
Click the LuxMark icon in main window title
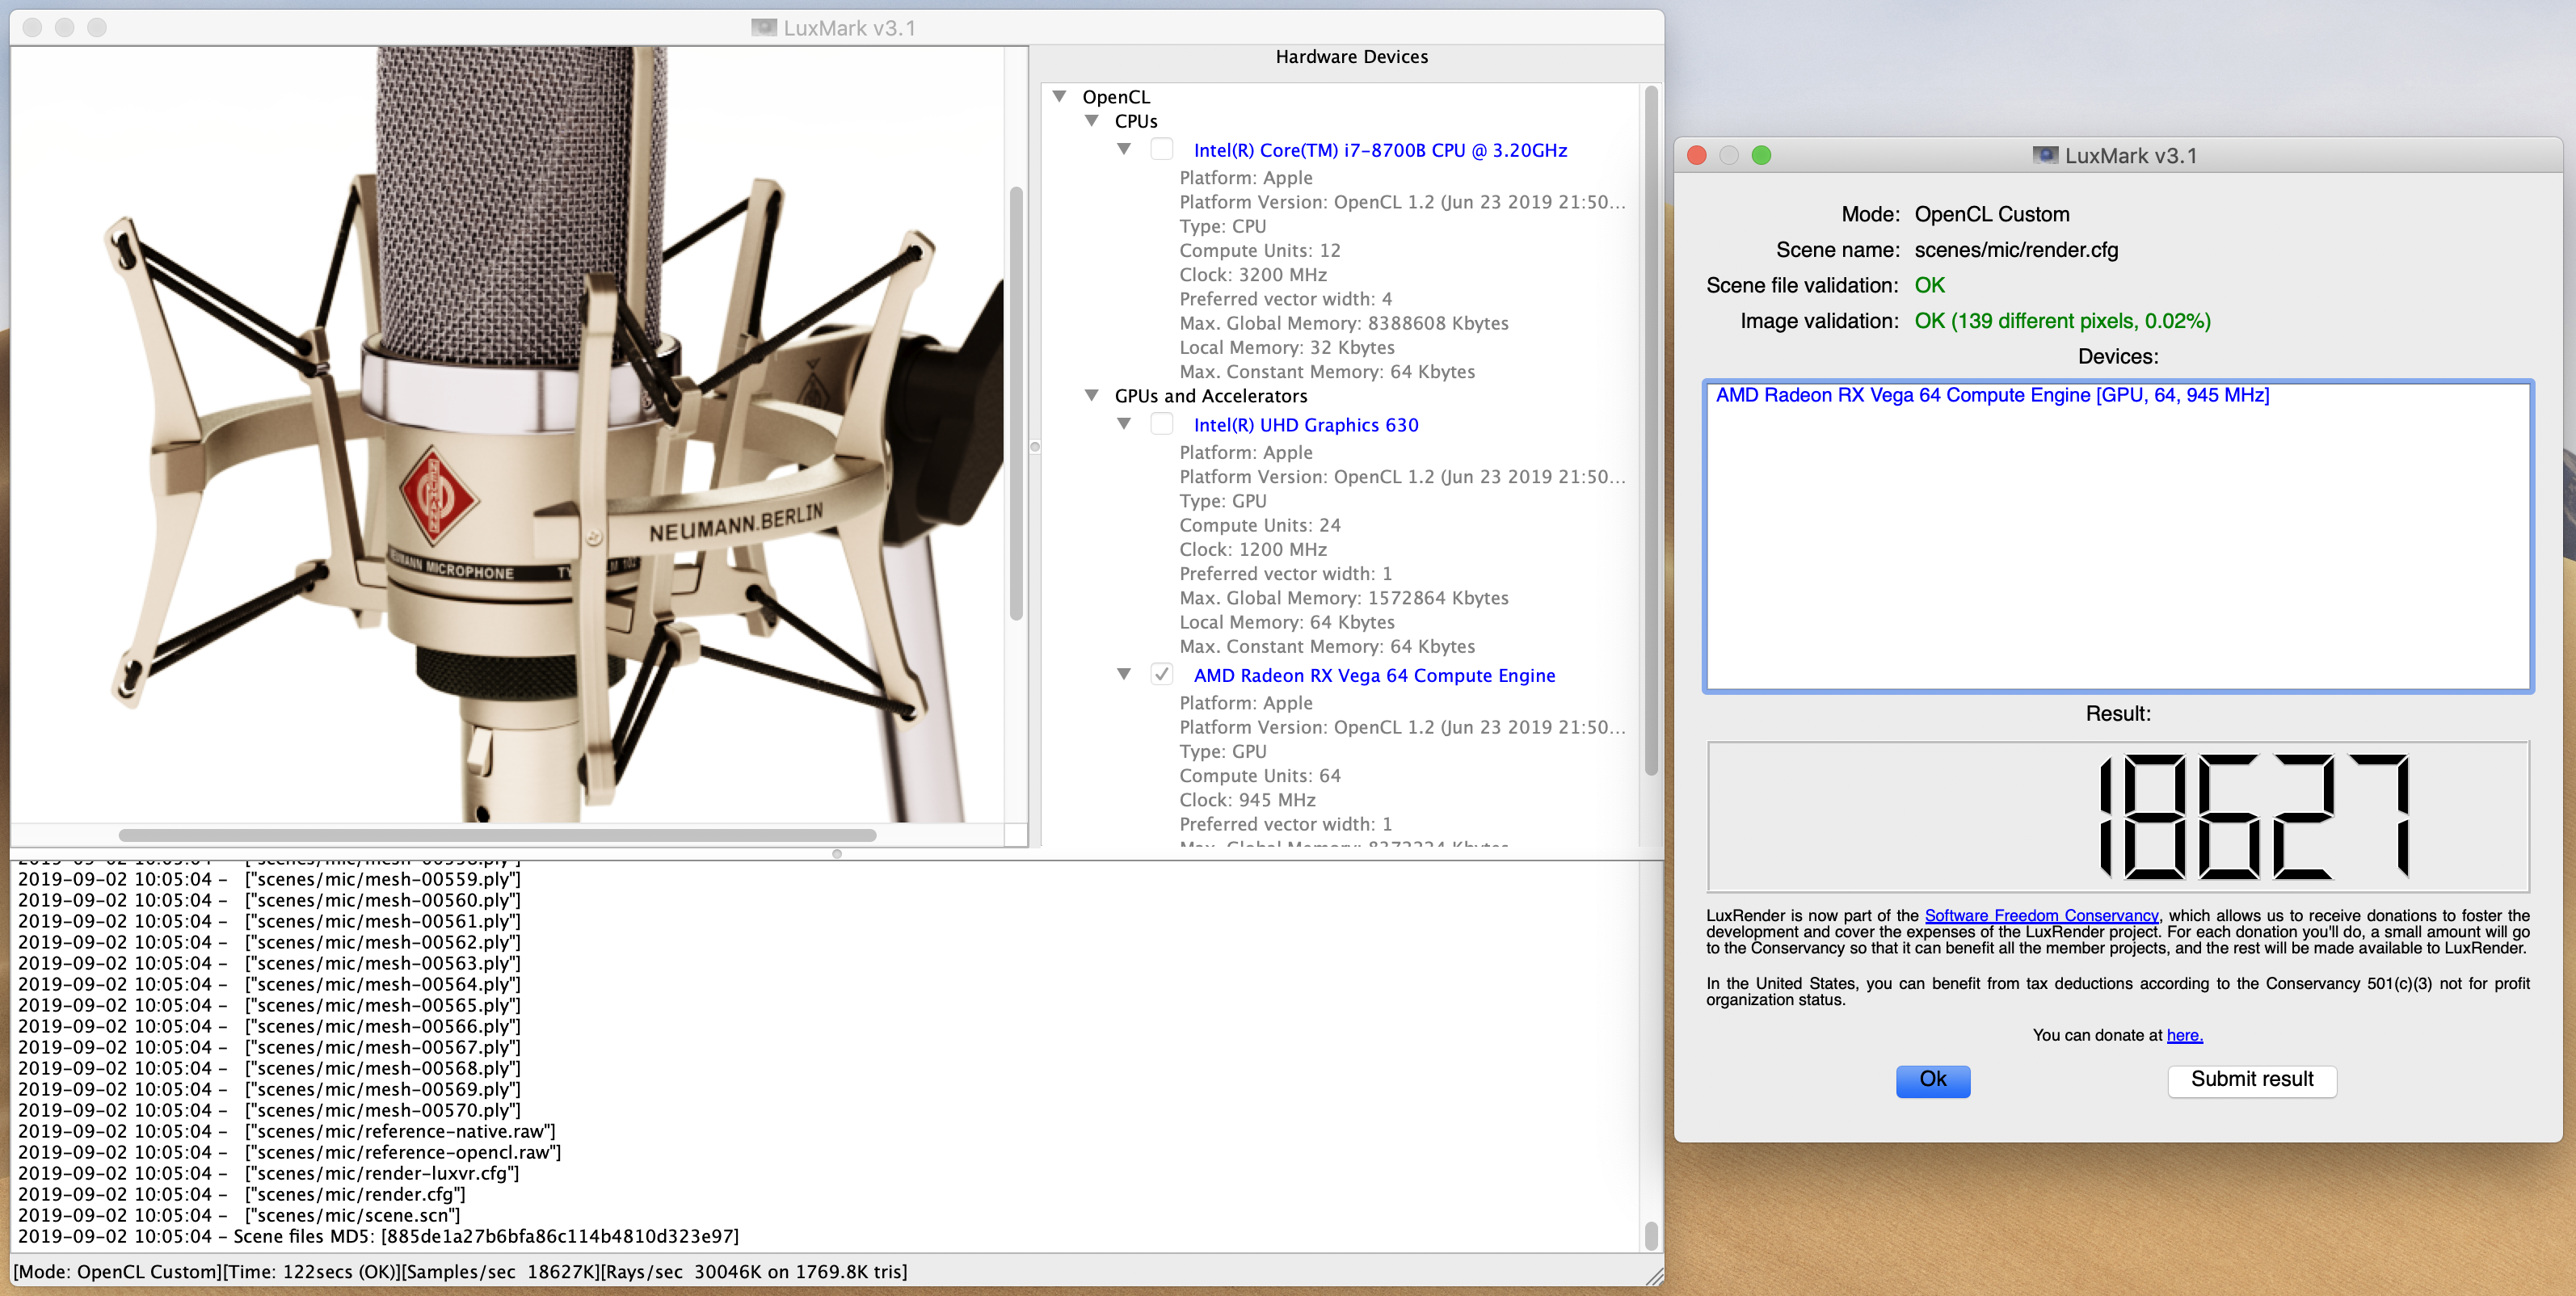(764, 27)
